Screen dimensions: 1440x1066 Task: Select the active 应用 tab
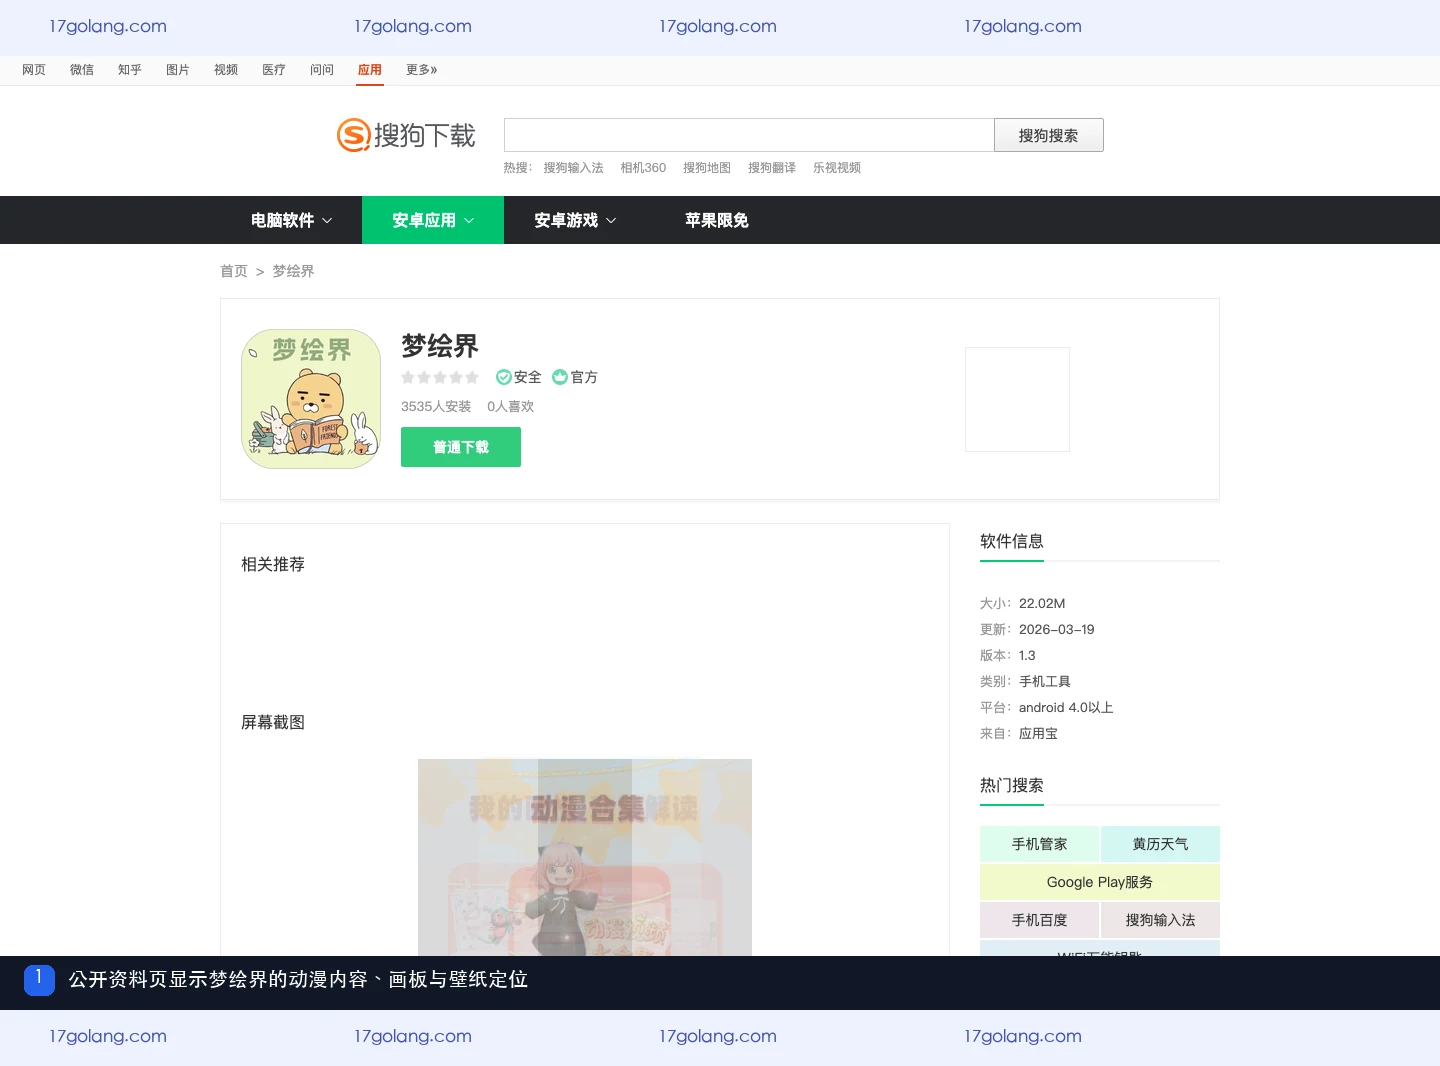coord(370,70)
